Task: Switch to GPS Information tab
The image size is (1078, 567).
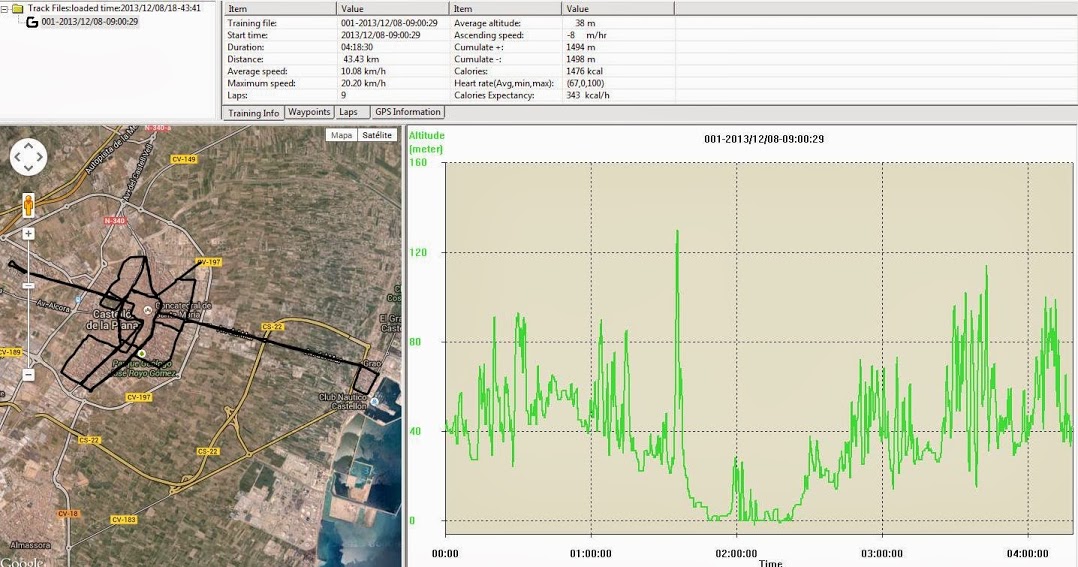Action: coord(407,112)
